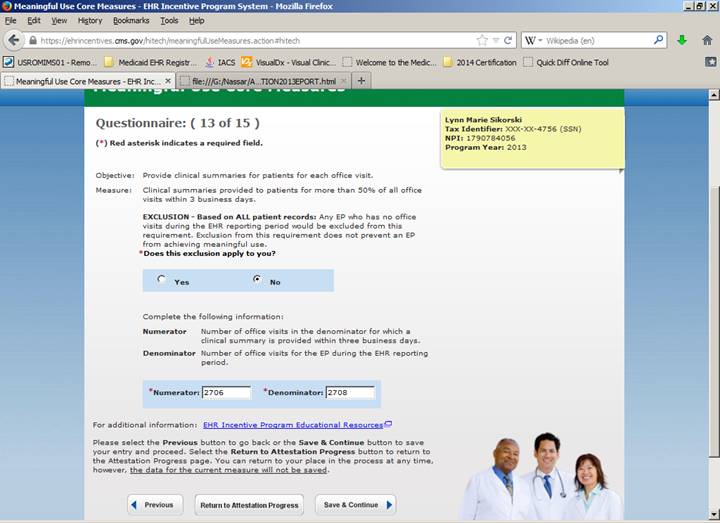Open the Bookmarks menu

131,20
